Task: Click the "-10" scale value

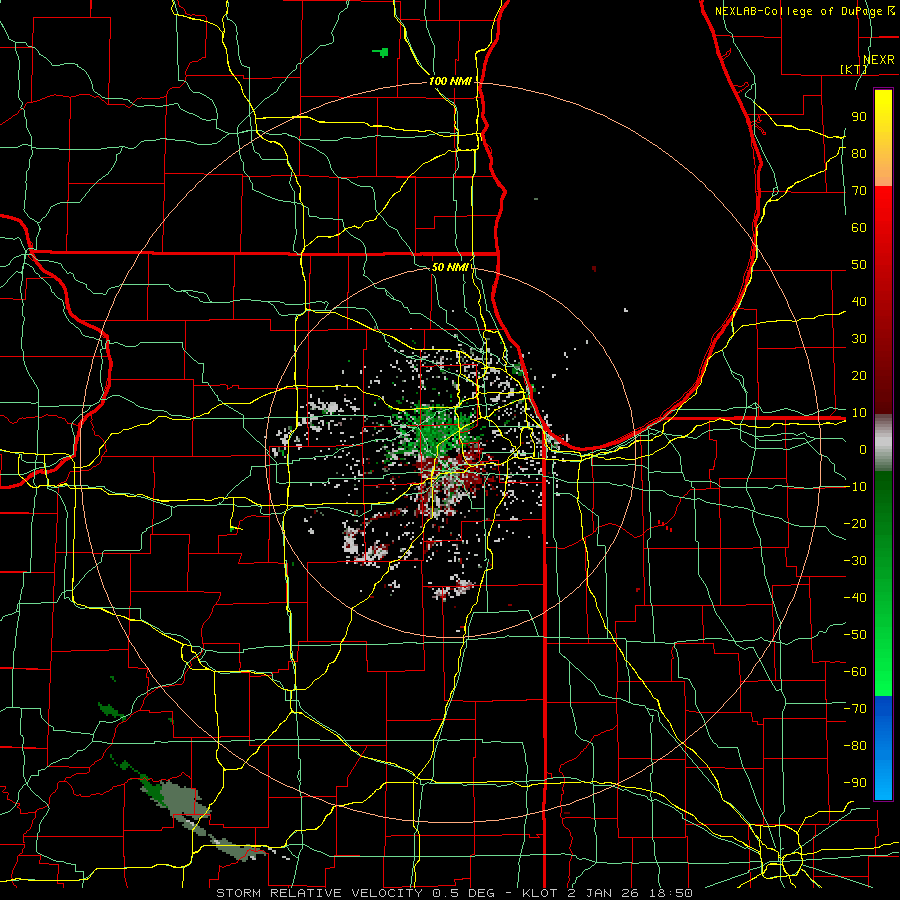Action: pos(855,487)
